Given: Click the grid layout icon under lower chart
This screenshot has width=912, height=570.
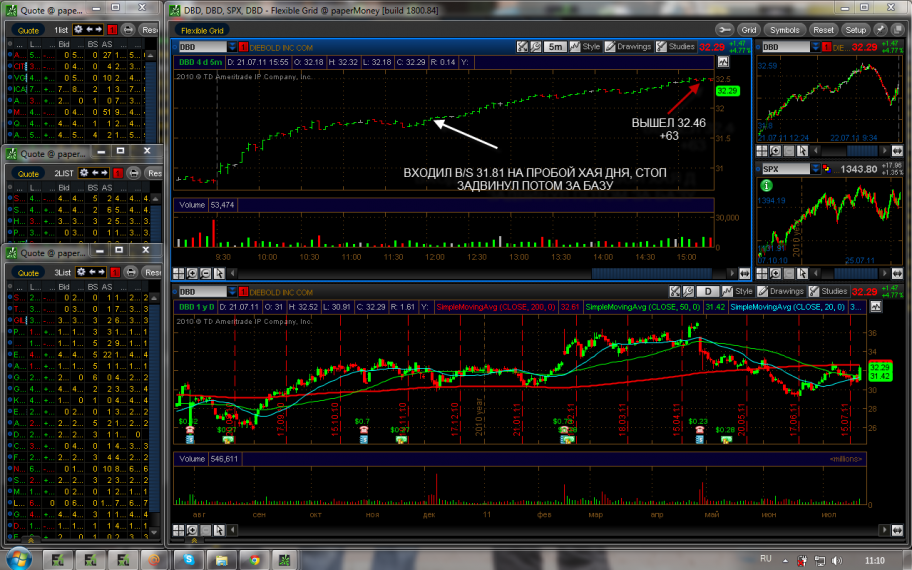Looking at the screenshot, I should (179, 530).
